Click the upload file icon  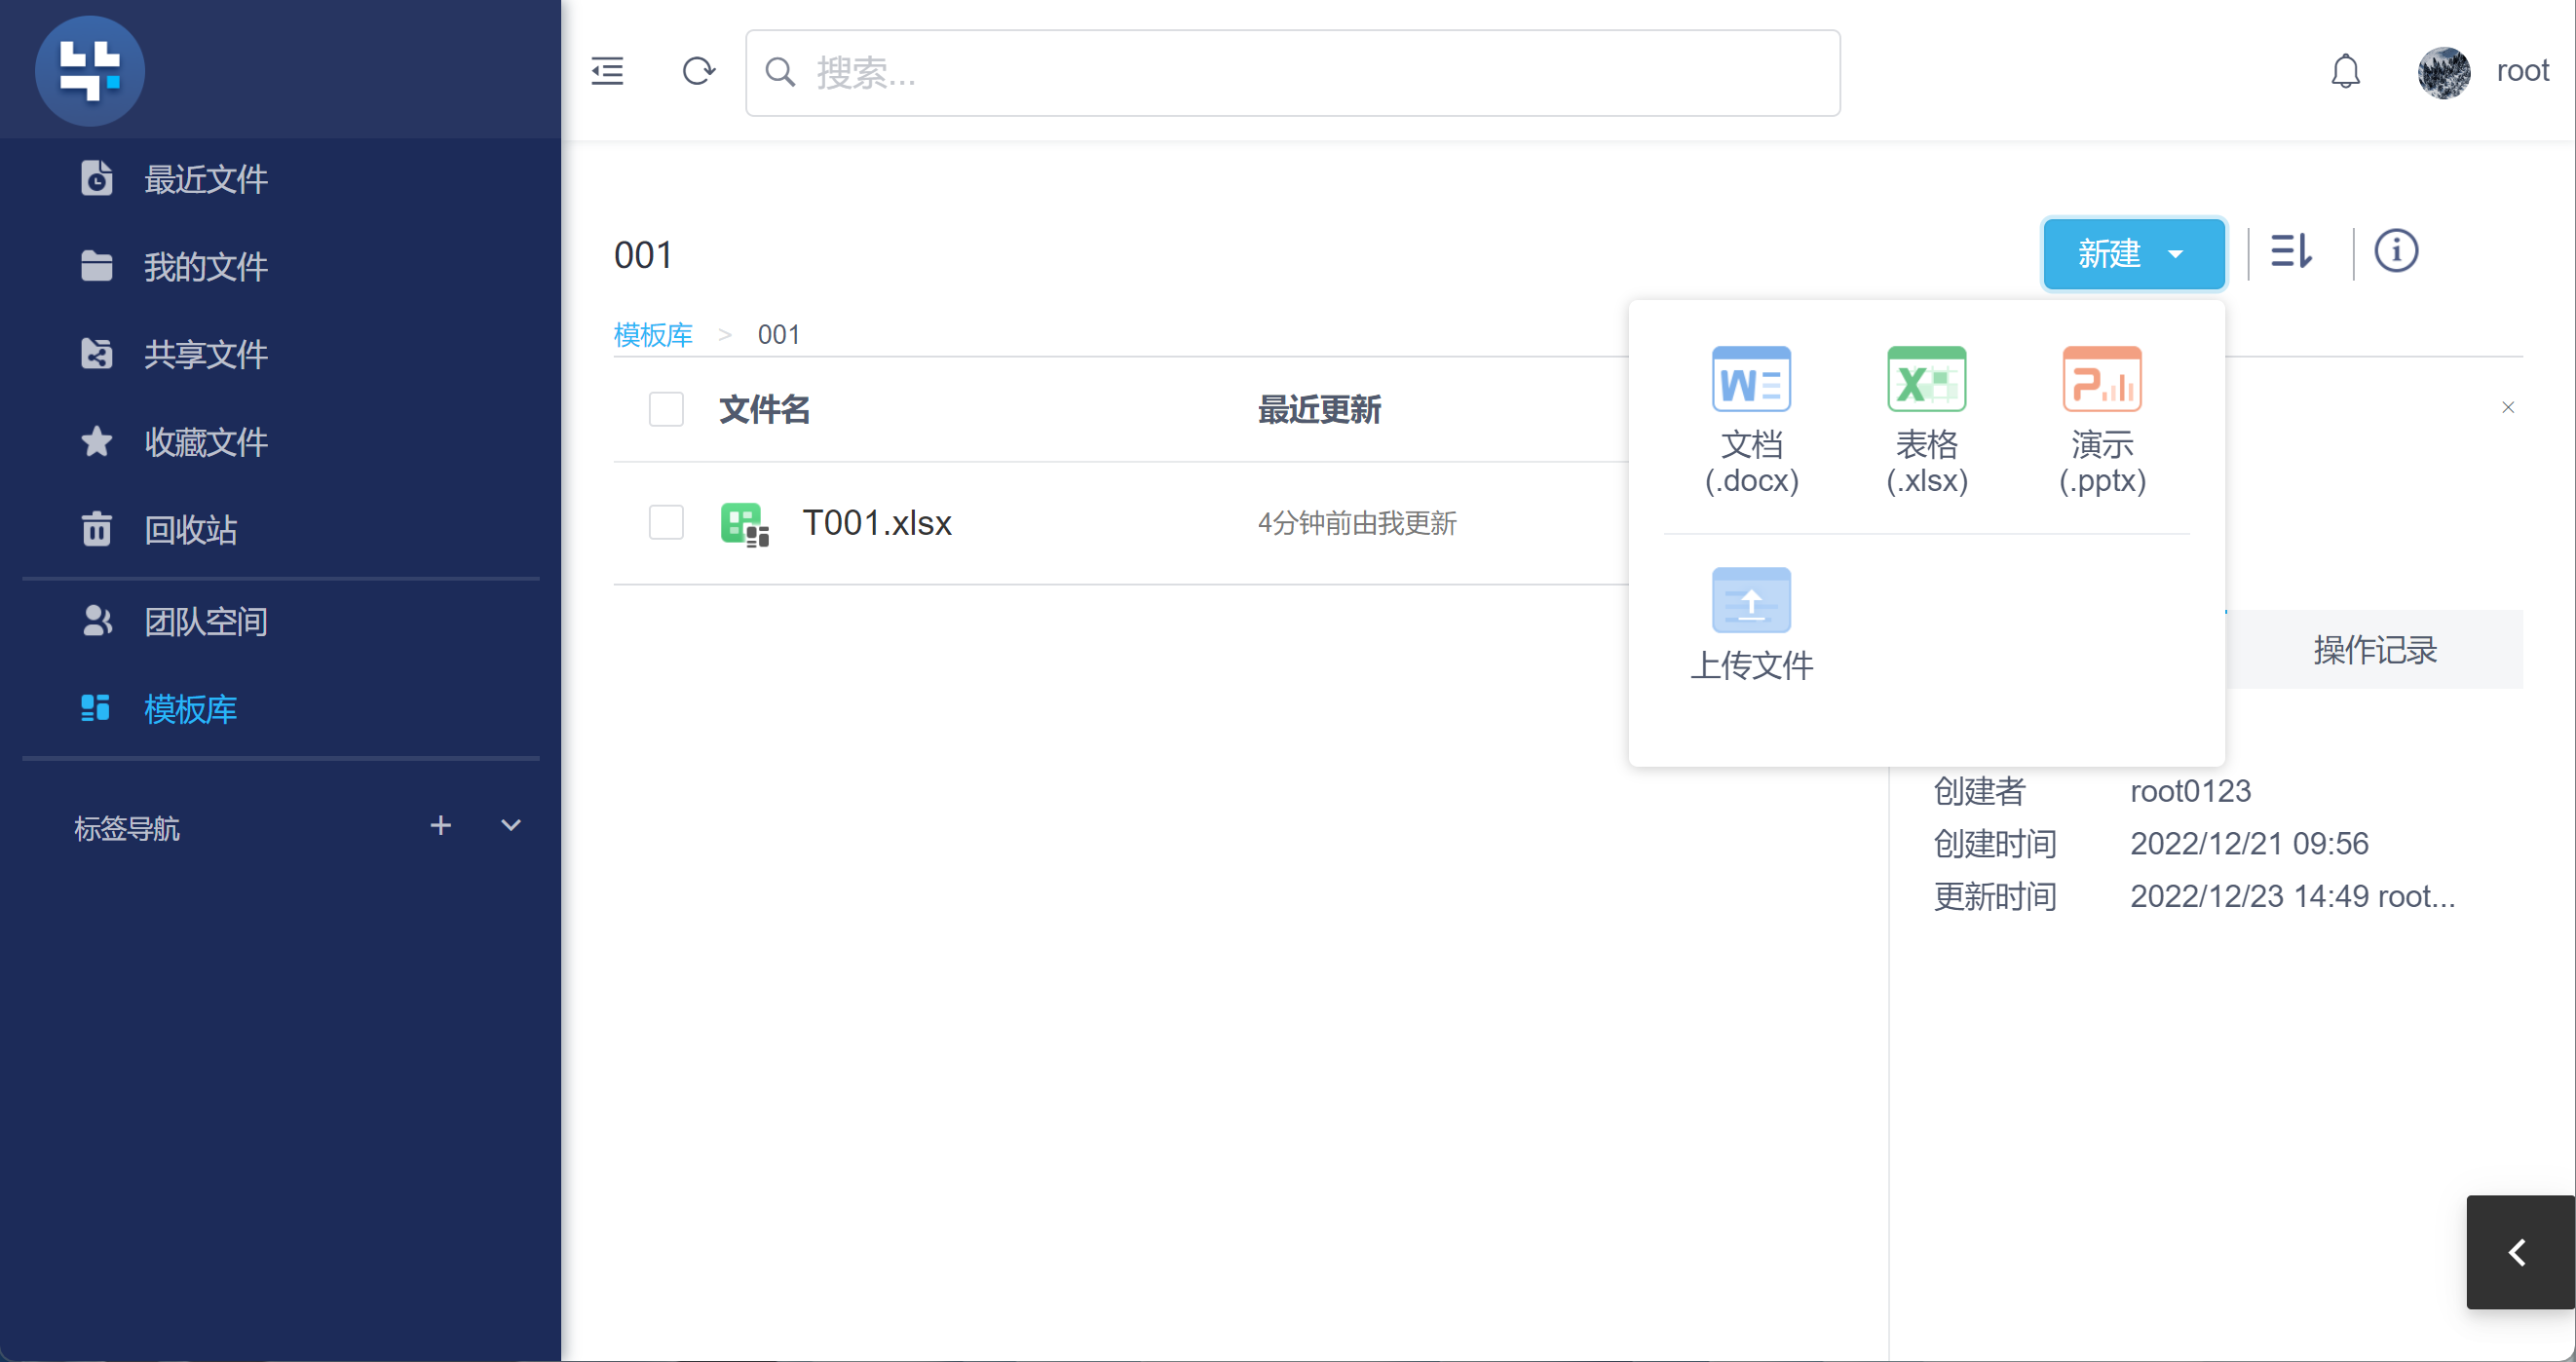(x=1751, y=601)
